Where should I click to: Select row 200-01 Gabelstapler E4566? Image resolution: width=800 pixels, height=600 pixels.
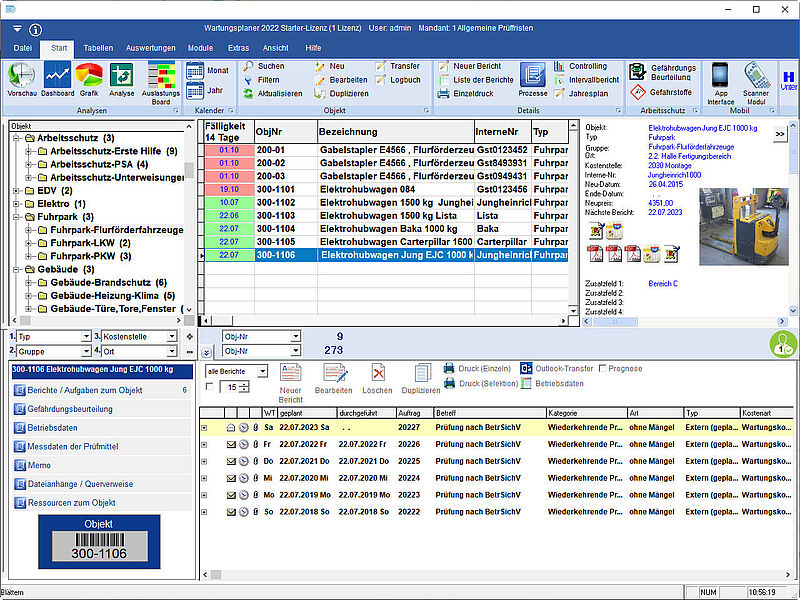pos(386,150)
